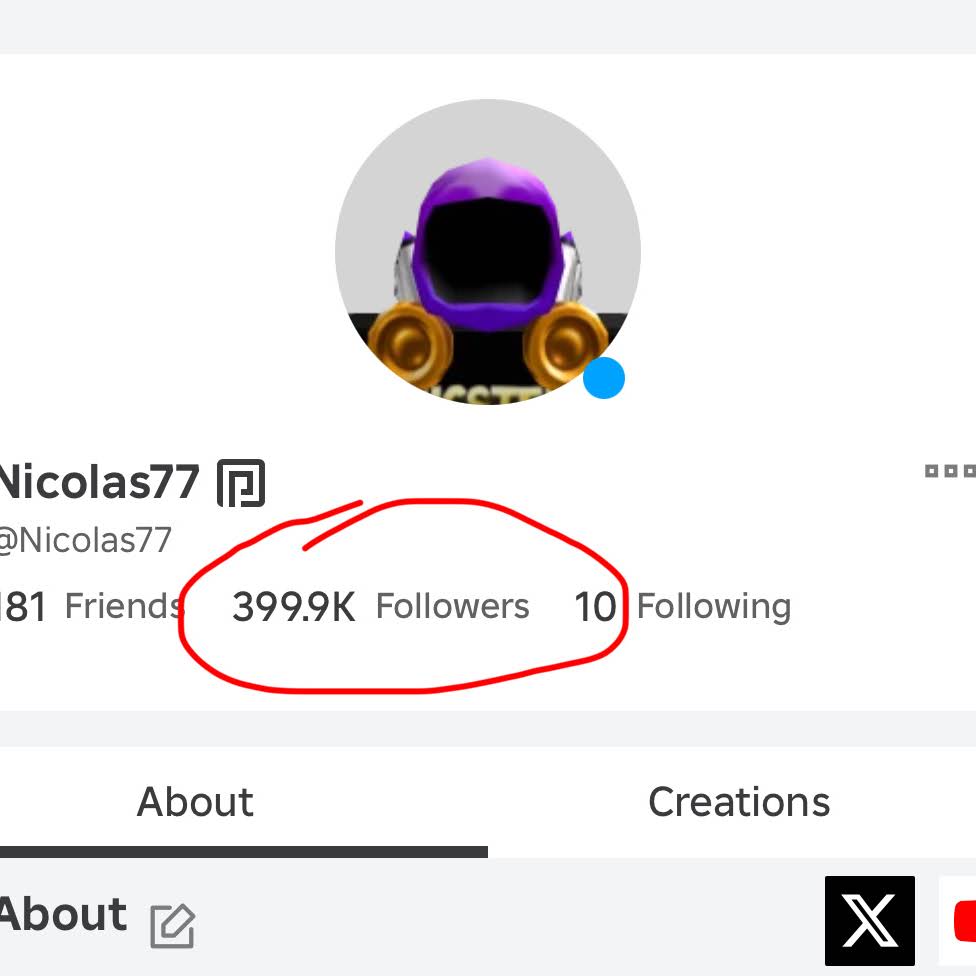The height and width of the screenshot is (976, 976).
Task: Switch to the Creations tab
Action: 739,802
